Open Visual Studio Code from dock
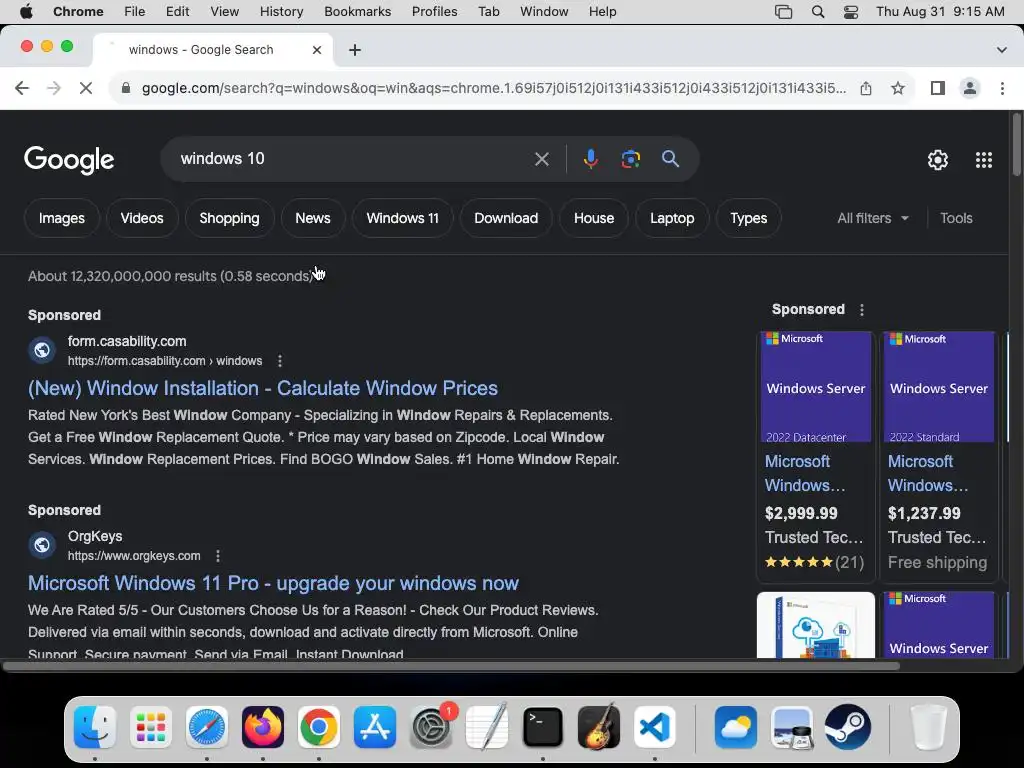This screenshot has width=1024, height=768. point(654,727)
